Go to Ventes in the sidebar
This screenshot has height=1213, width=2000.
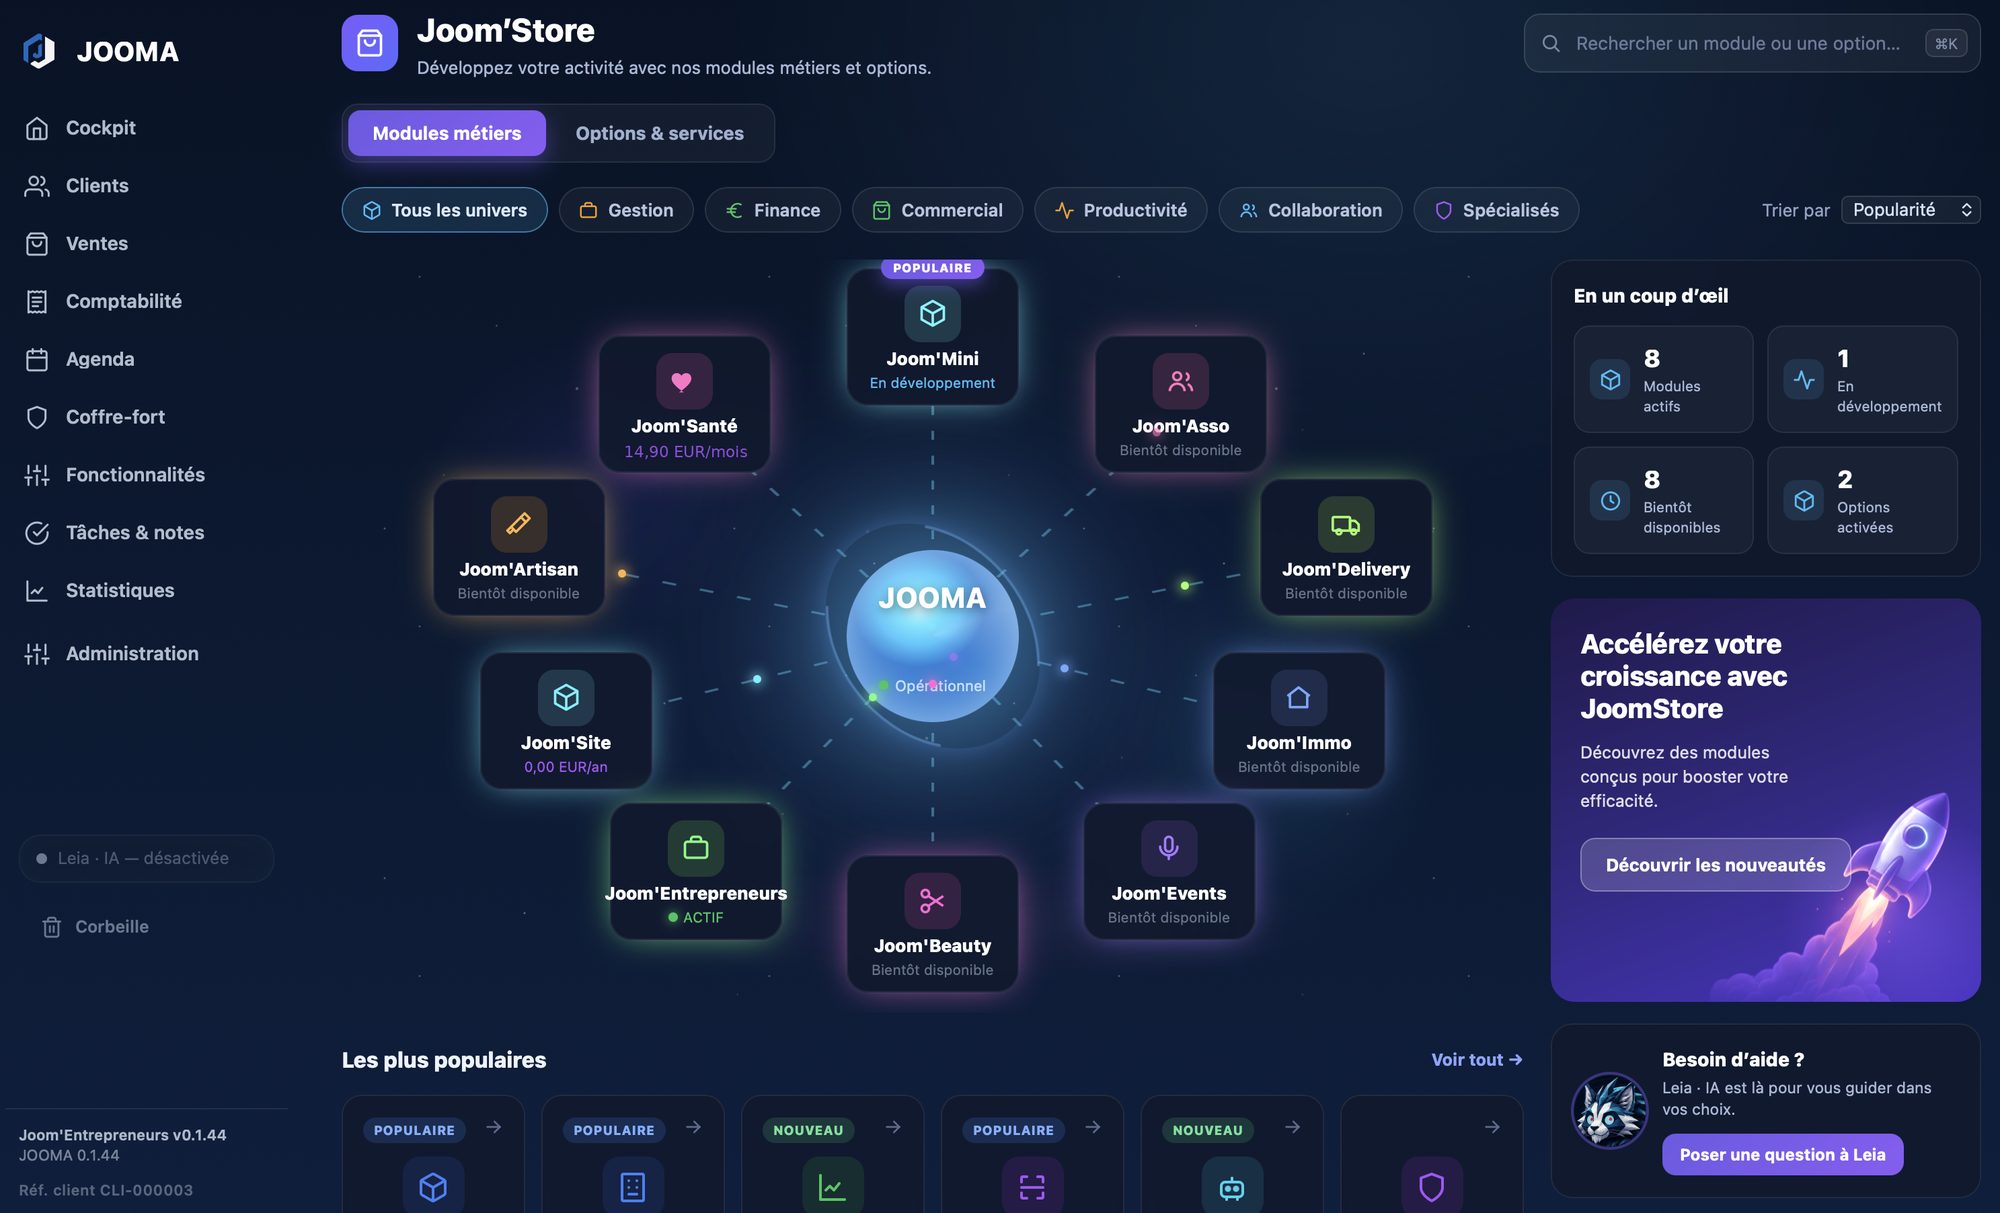point(96,244)
